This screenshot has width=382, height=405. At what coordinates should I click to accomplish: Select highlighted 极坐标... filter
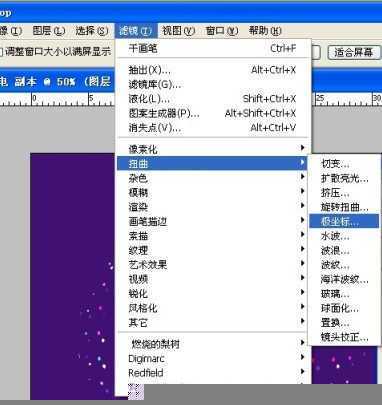pyautogui.click(x=344, y=221)
